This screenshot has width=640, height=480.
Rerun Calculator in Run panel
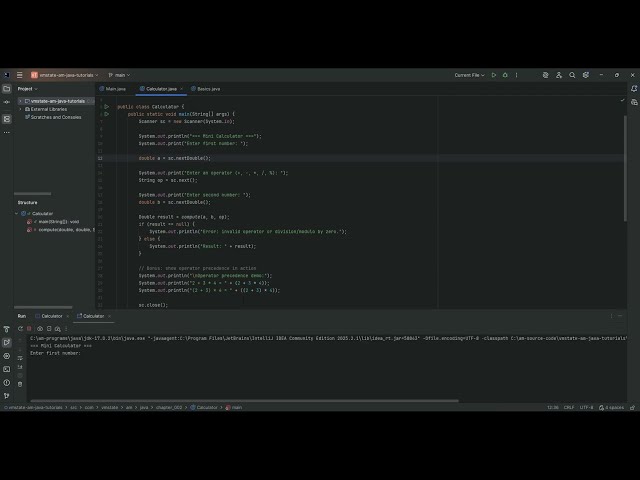point(20,329)
